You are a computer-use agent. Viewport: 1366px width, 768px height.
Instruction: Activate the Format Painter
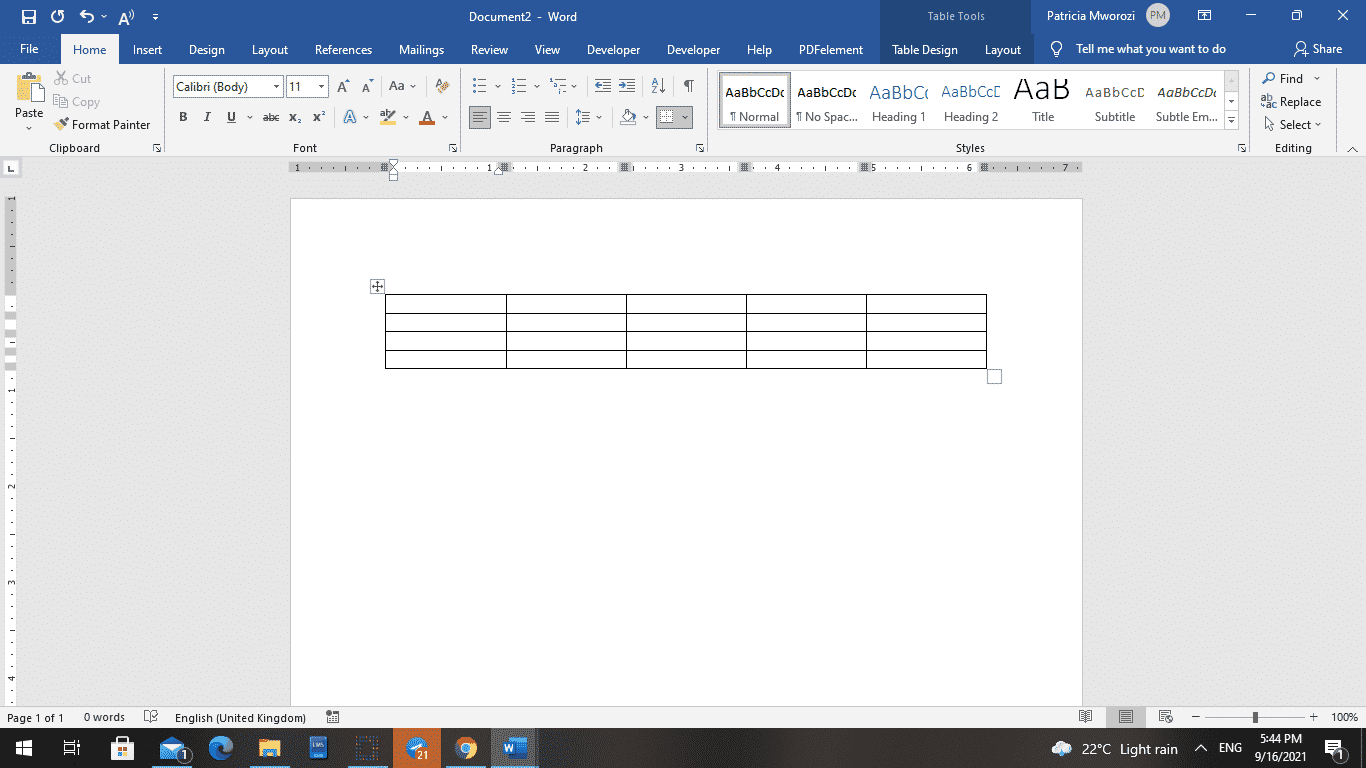[x=103, y=124]
